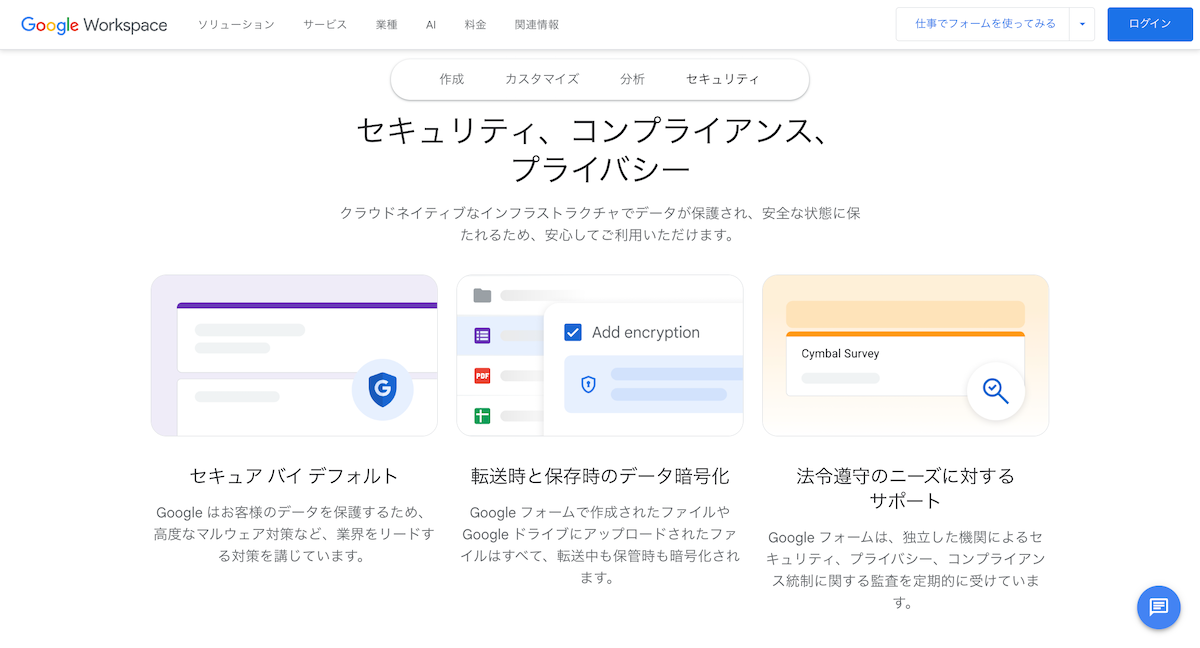The width and height of the screenshot is (1200, 648).
Task: Open the Google Workspace logo home link
Action: 94,24
